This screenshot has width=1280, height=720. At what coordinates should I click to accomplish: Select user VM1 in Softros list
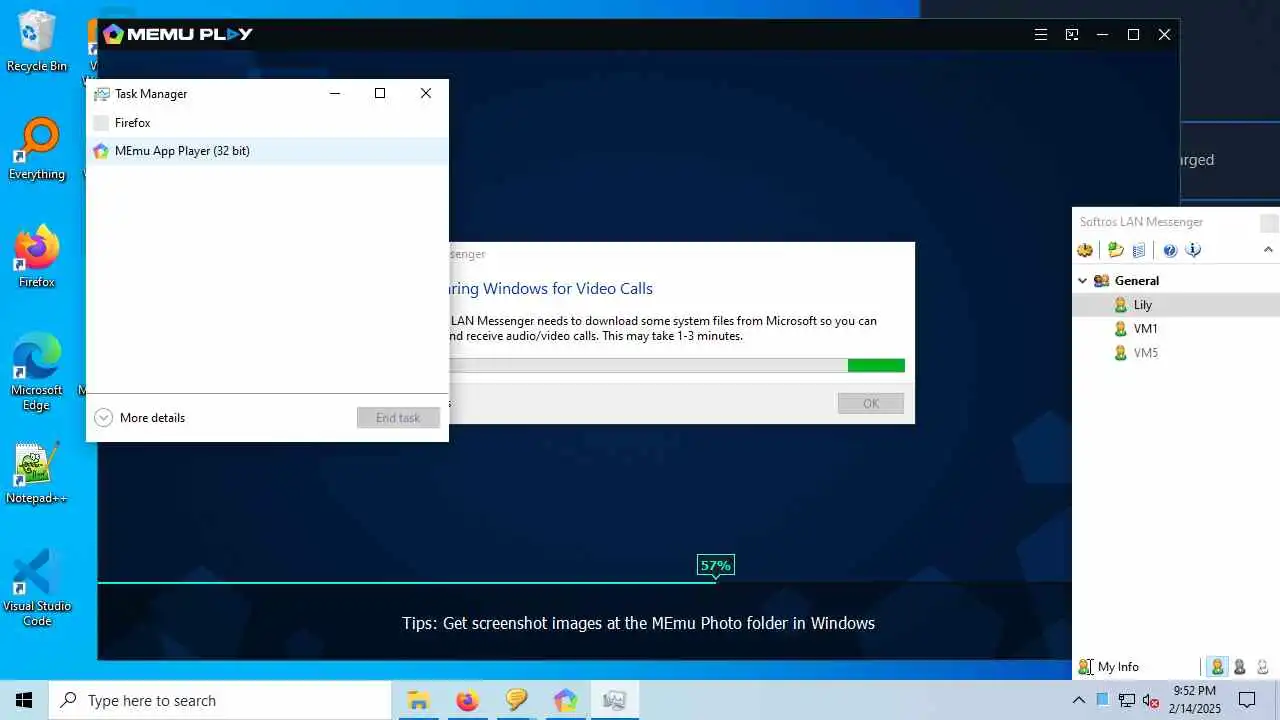pos(1176,329)
